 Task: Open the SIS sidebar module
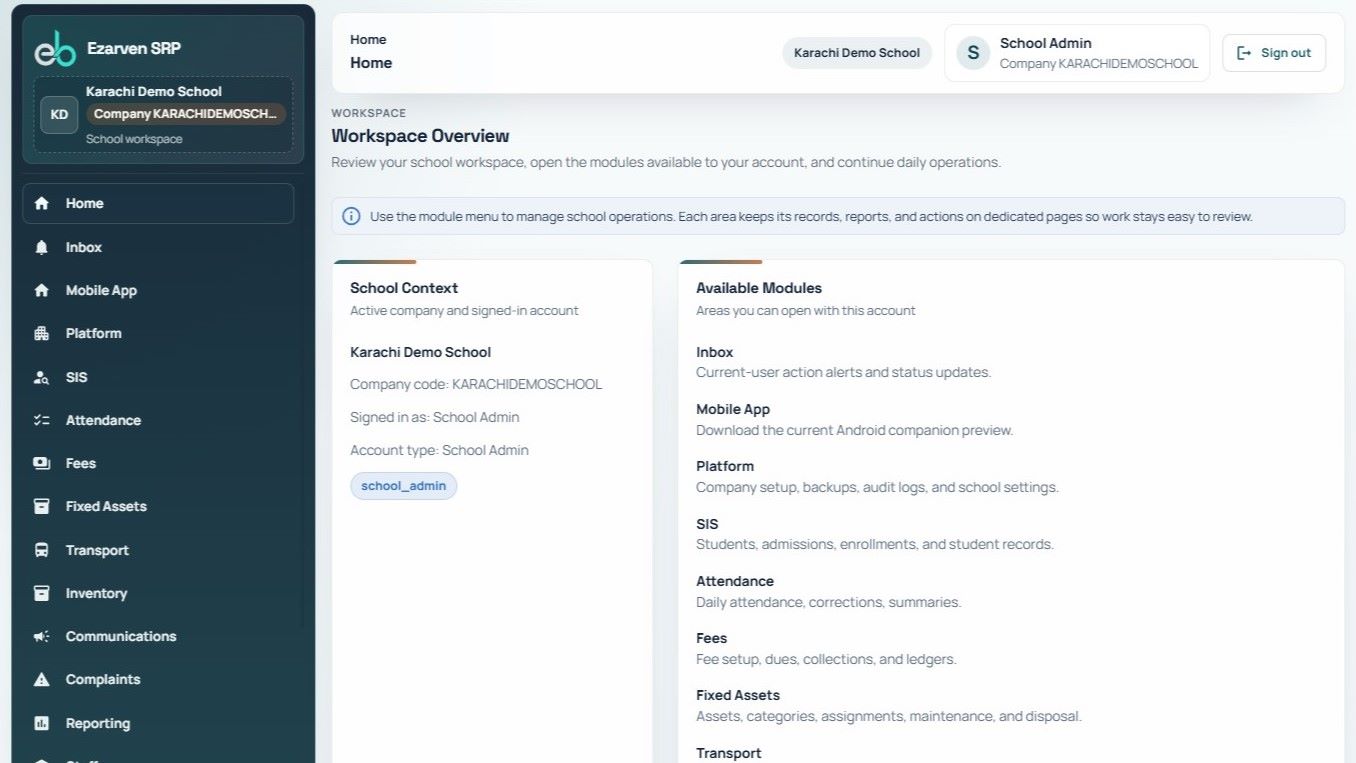[158, 377]
